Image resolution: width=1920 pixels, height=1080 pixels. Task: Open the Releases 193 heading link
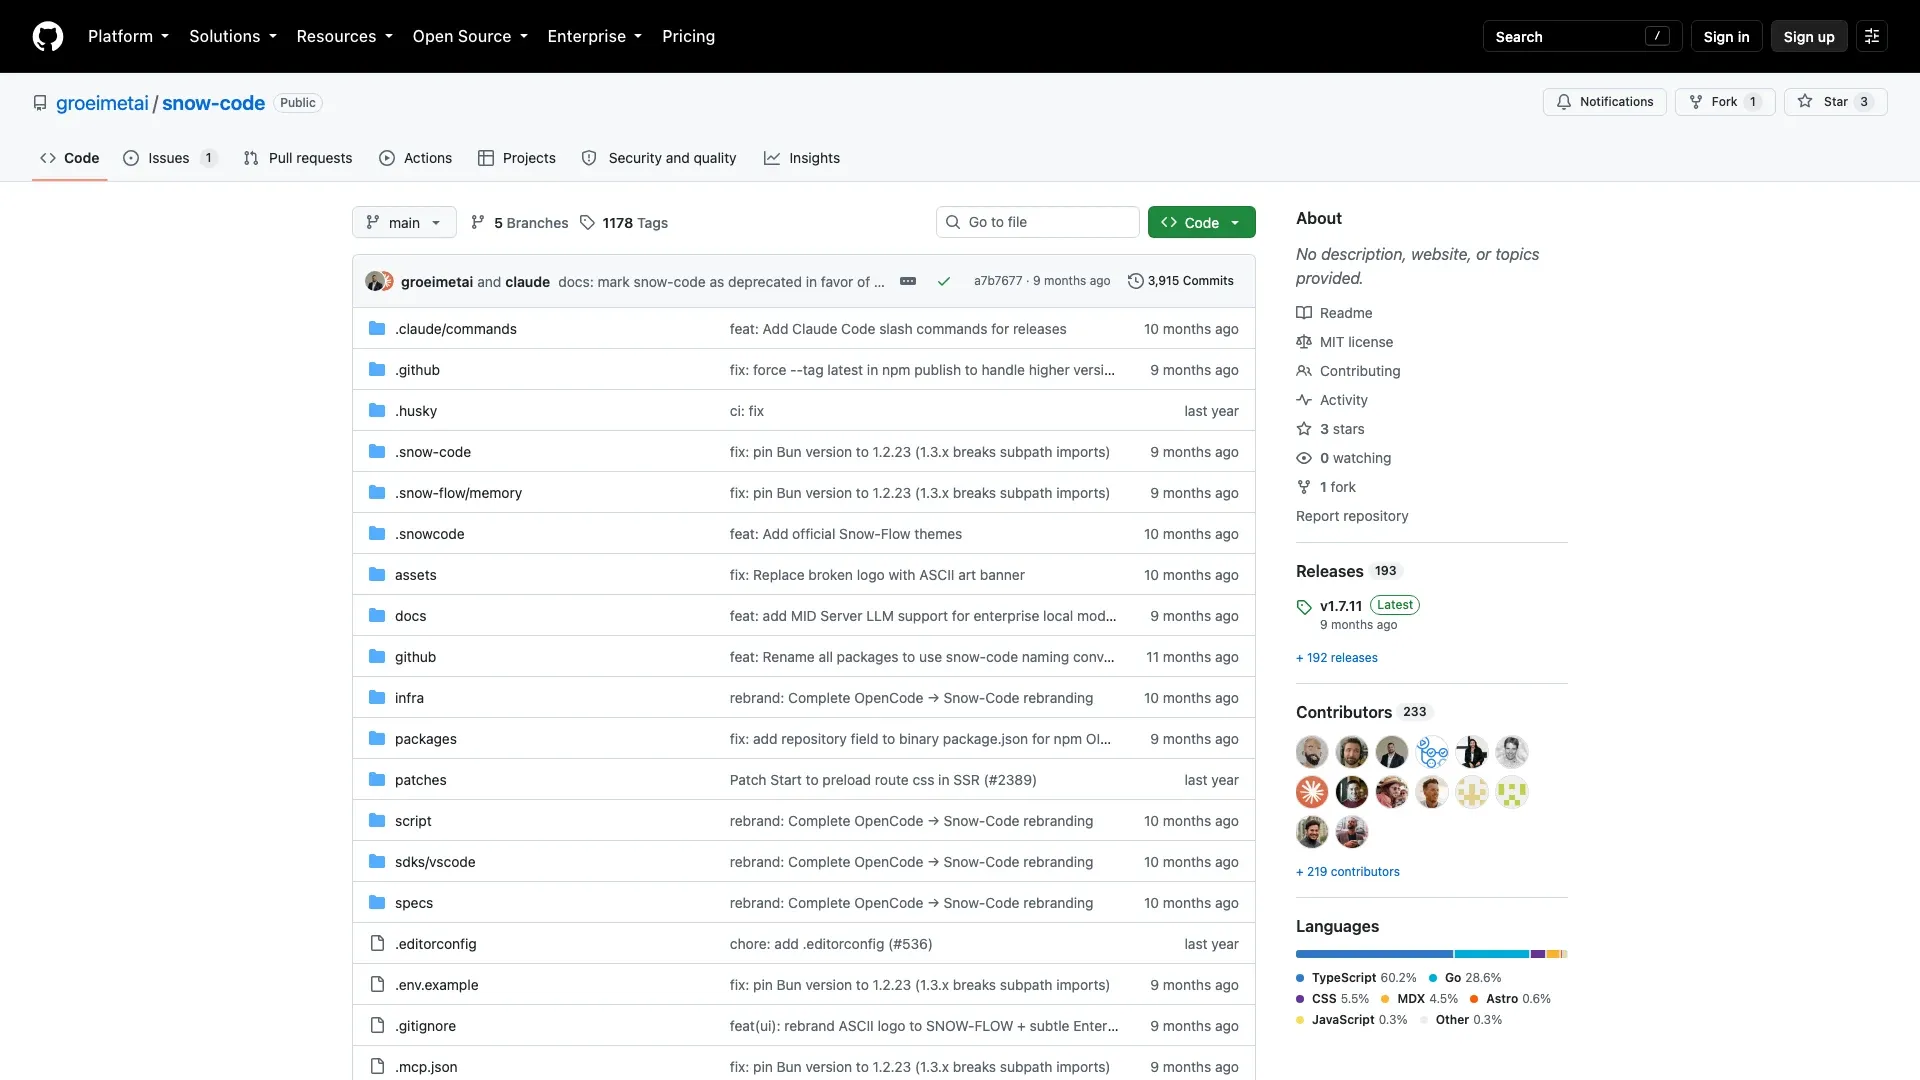pos(1348,571)
